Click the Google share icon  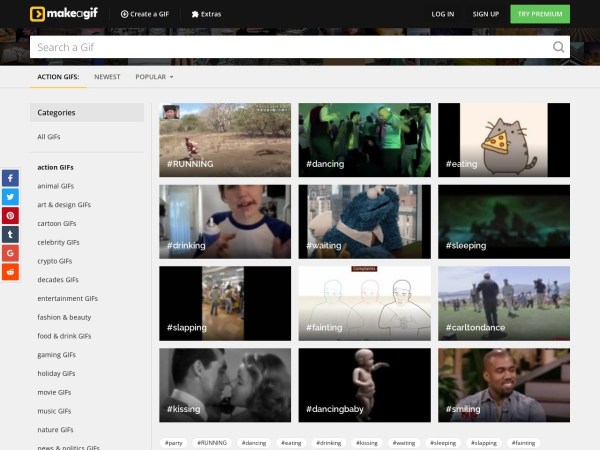click(10, 253)
